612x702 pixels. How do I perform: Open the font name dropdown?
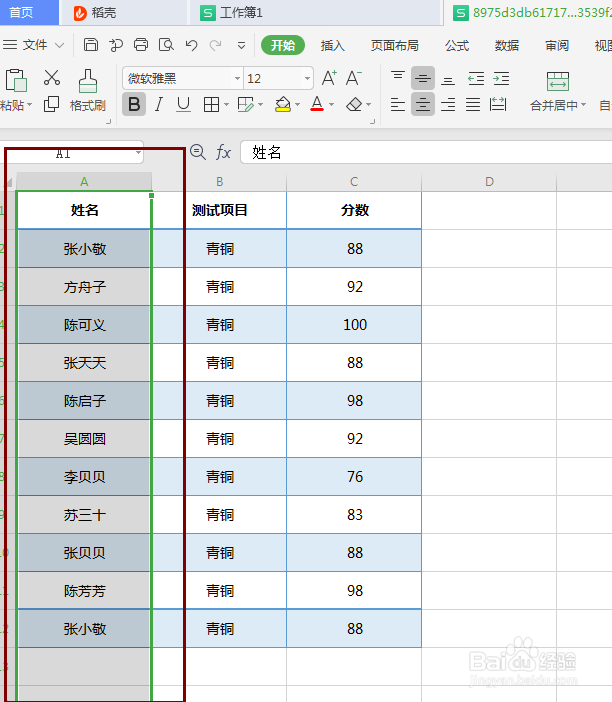pos(237,79)
